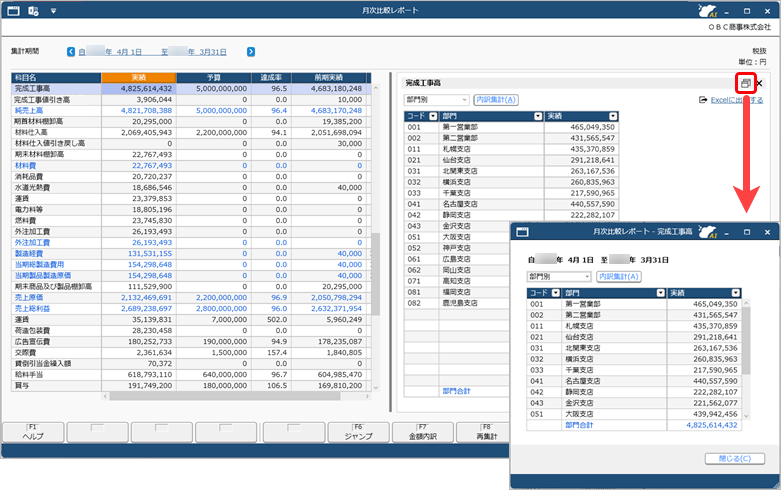Select the 予算 column header
Viewport: 781px width, 490px height.
pyautogui.click(x=214, y=78)
